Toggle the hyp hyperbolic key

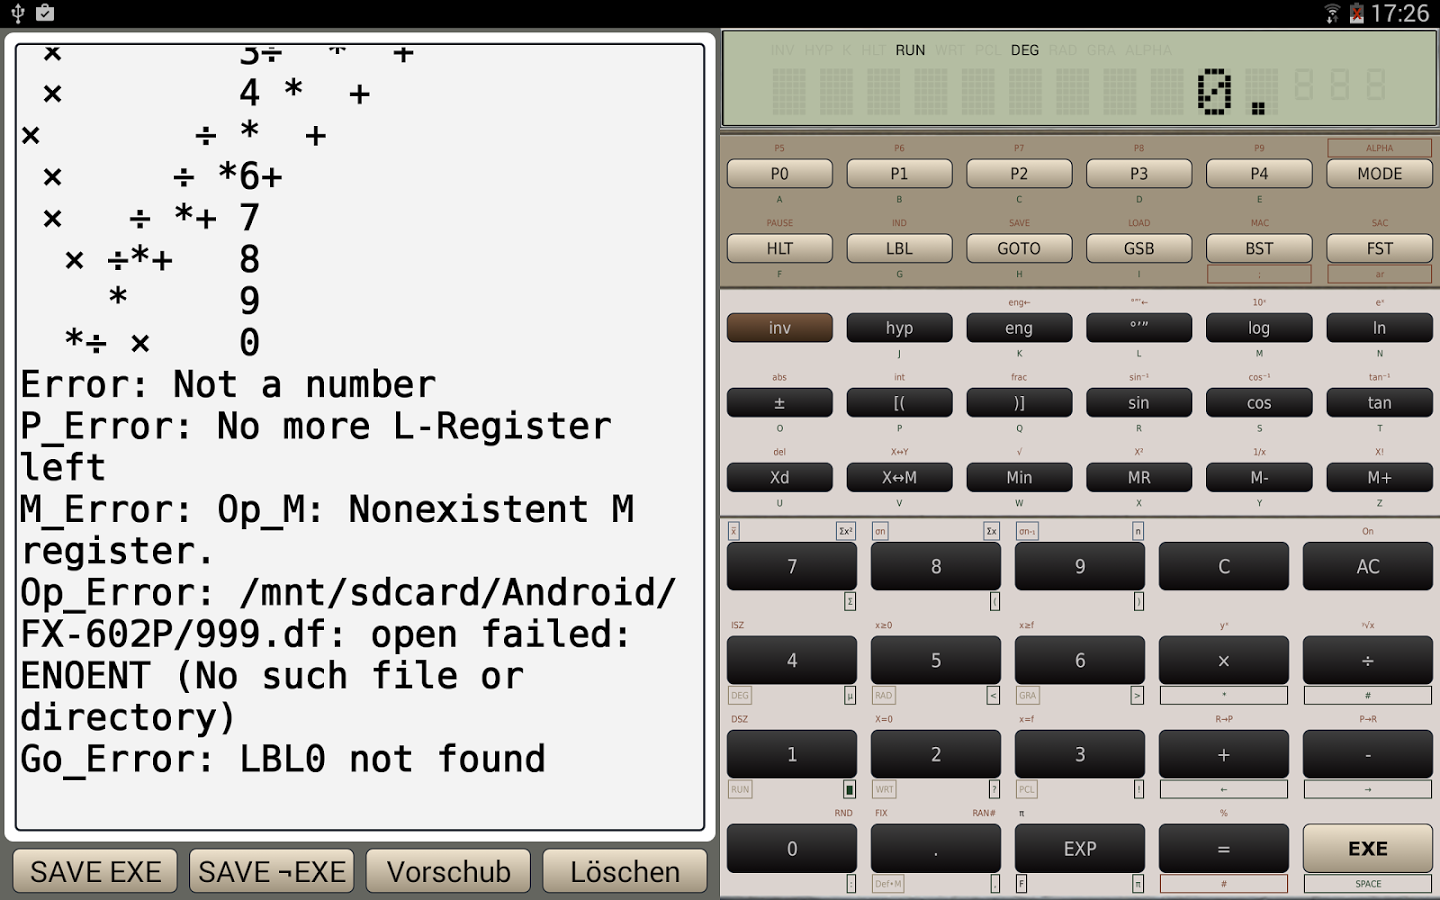pyautogui.click(x=899, y=328)
